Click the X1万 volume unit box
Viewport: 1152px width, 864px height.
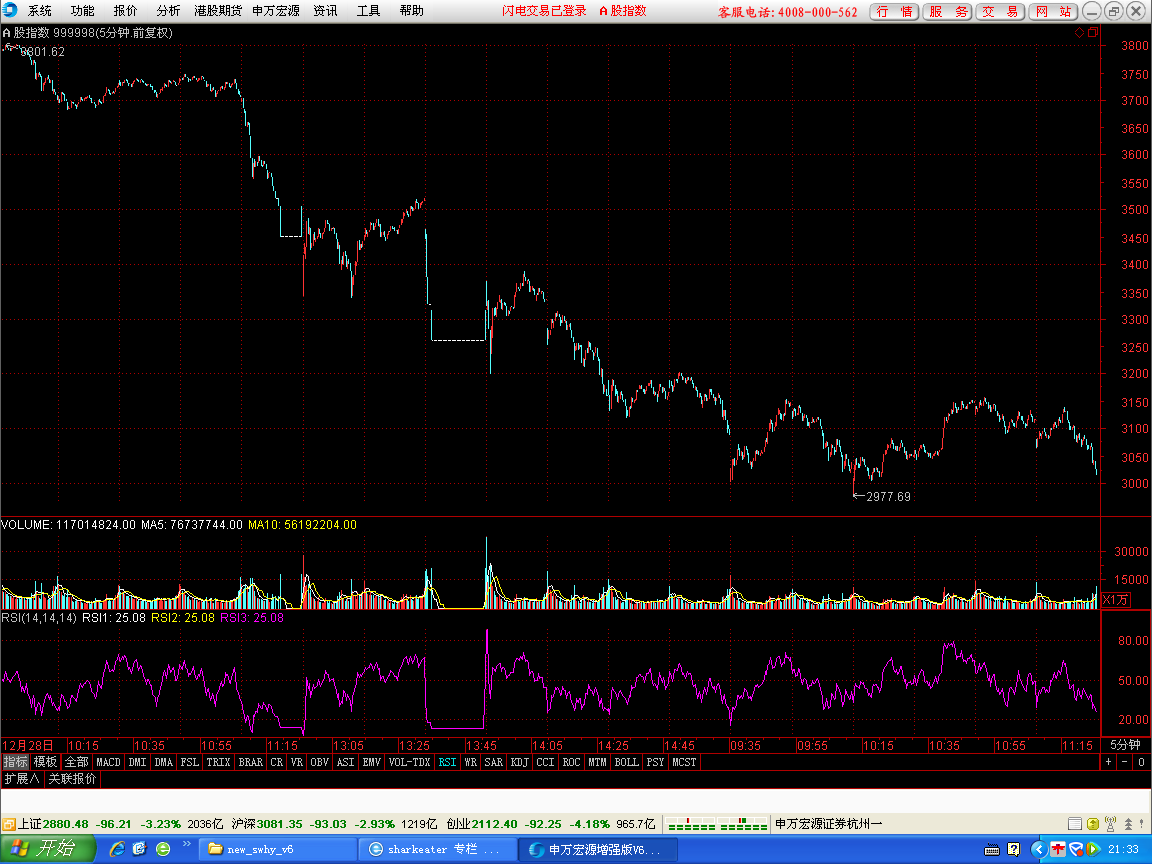(x=1115, y=600)
